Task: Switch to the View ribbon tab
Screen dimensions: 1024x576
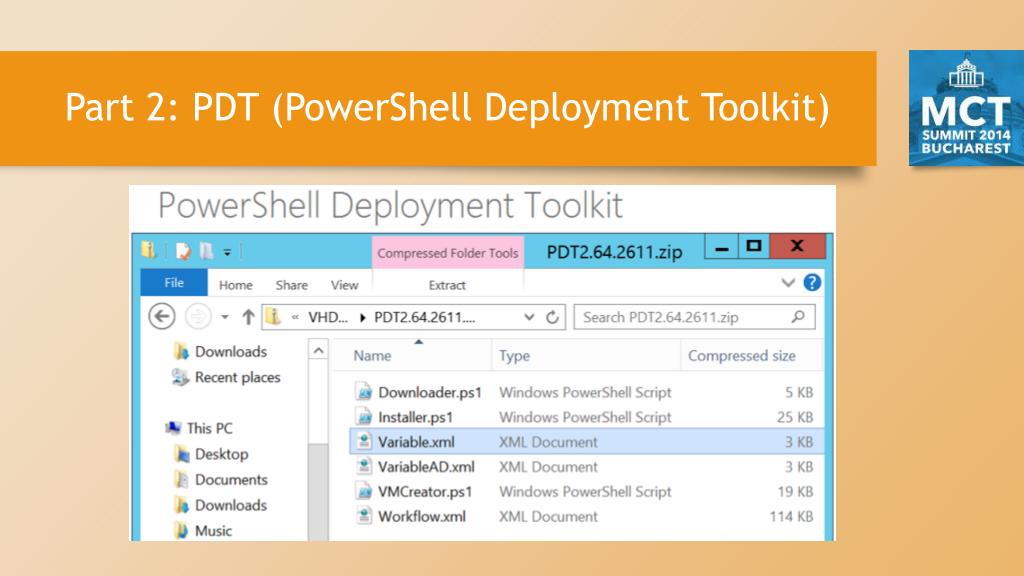Action: tap(344, 285)
